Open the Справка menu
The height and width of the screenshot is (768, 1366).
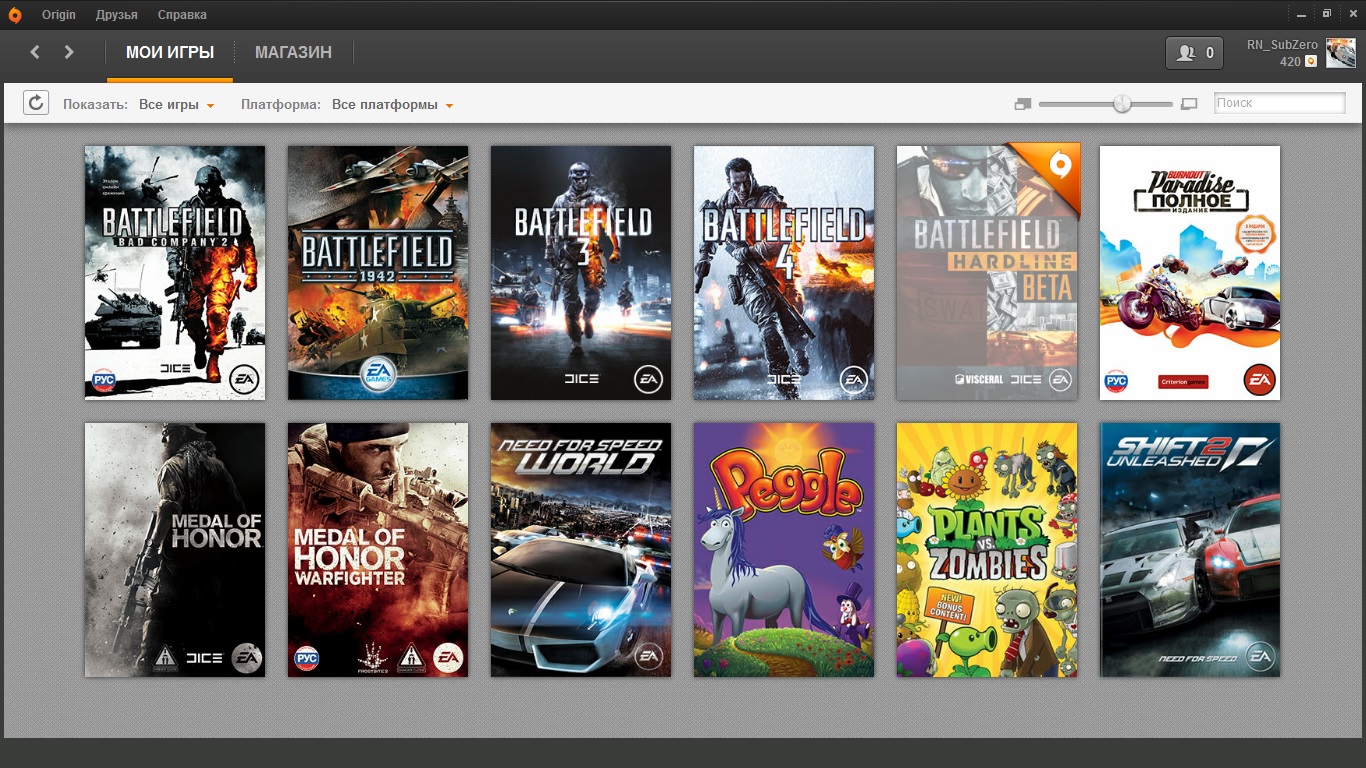tap(182, 15)
